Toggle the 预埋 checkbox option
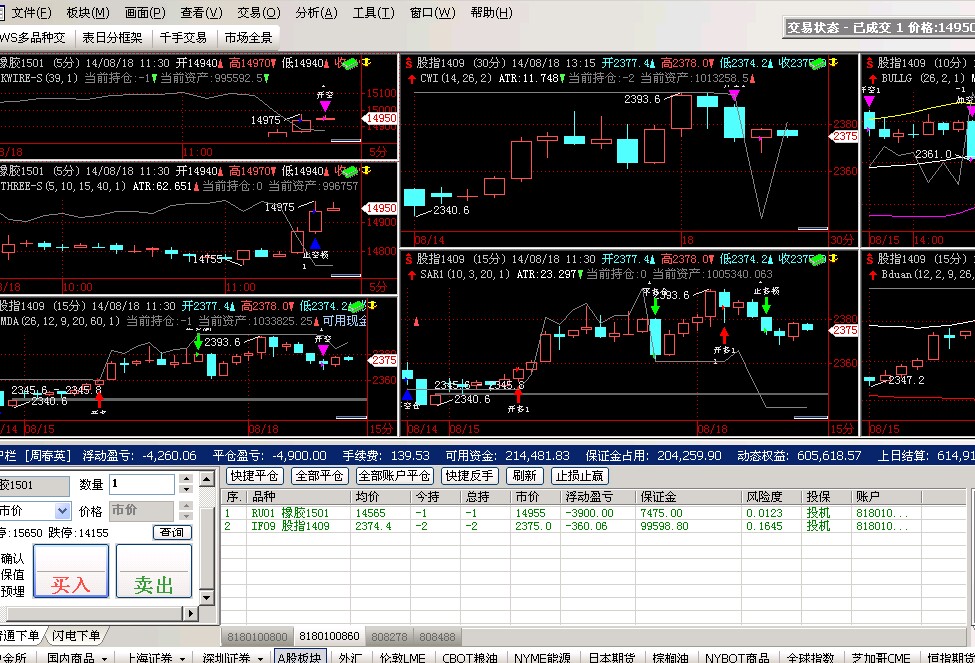 (x=13, y=591)
